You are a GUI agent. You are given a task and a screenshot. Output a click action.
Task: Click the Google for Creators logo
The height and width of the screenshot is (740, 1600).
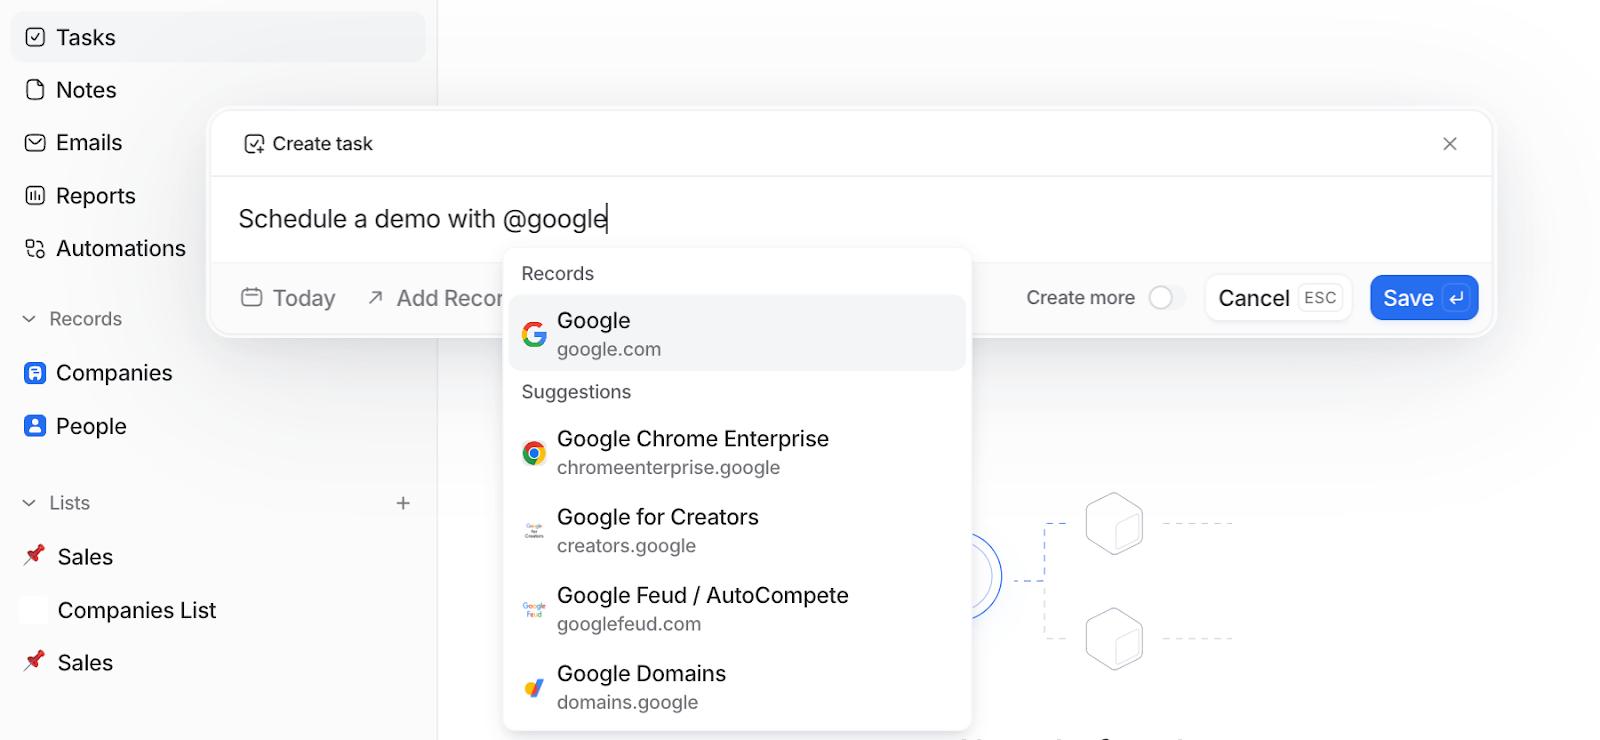click(534, 531)
